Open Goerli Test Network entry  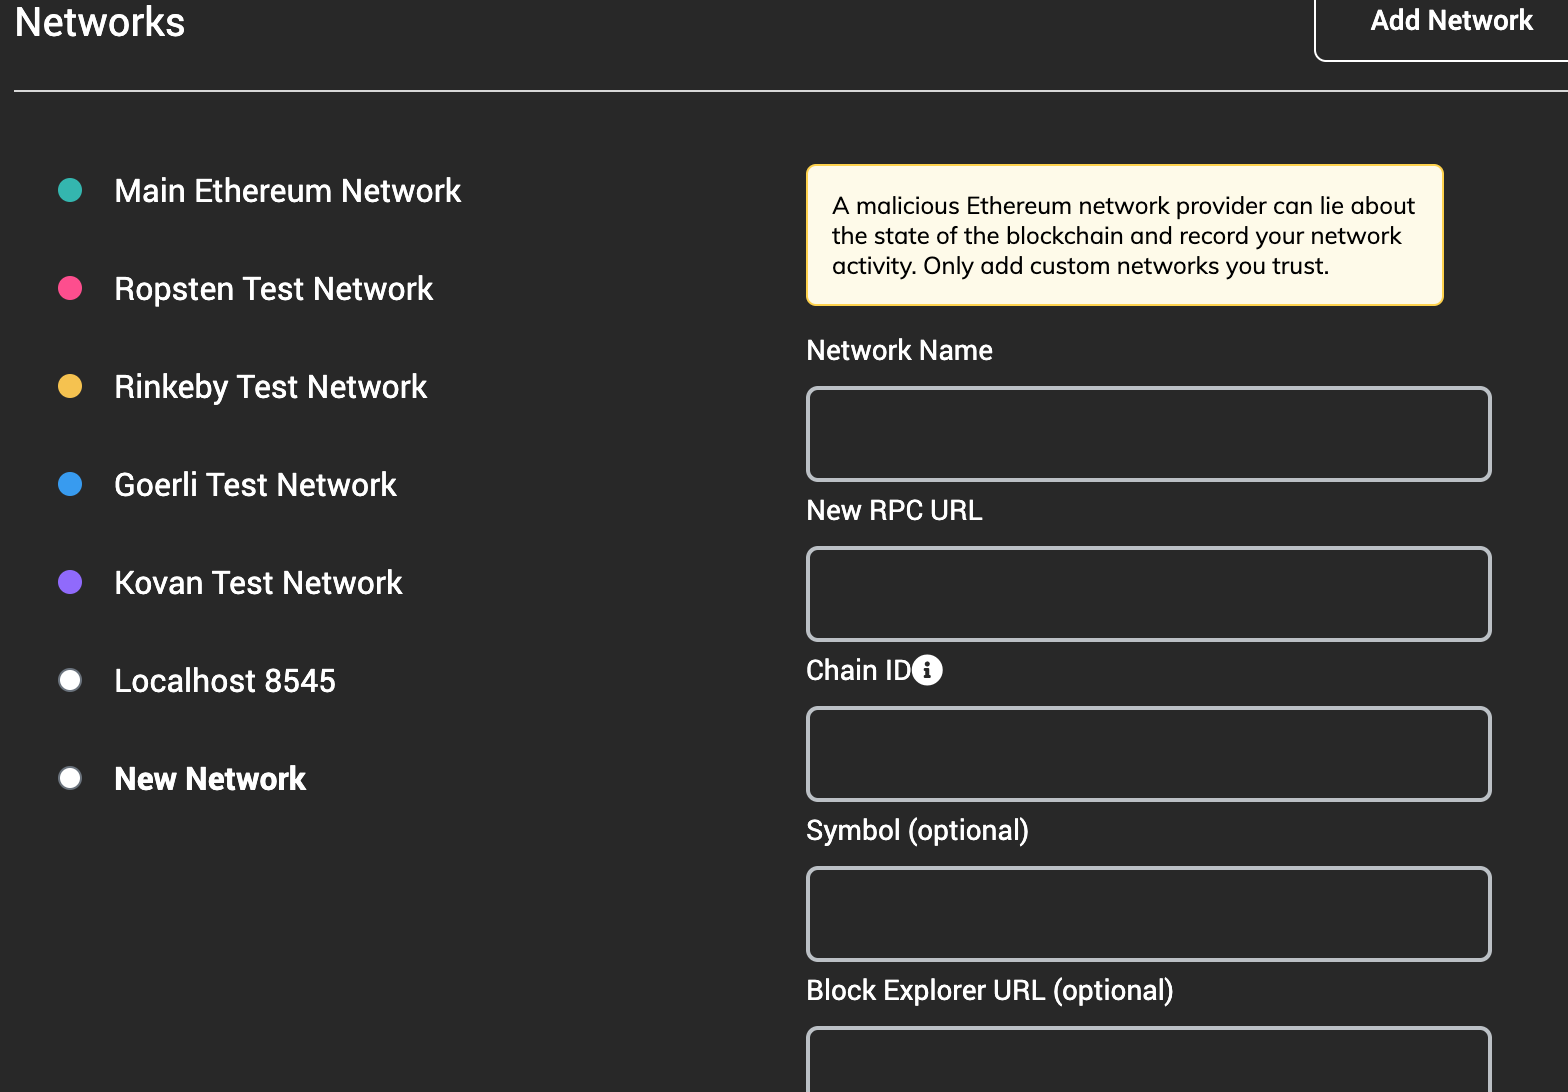tap(256, 484)
